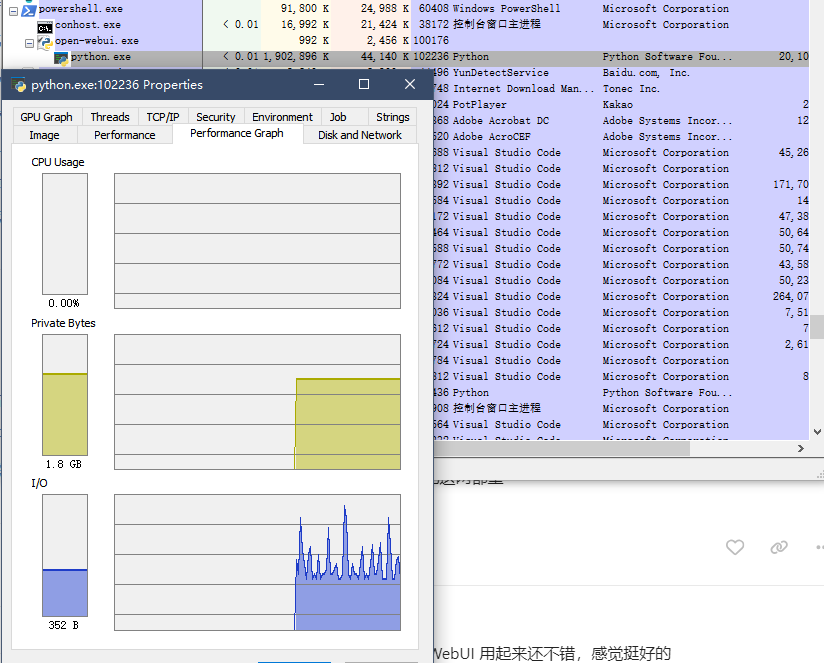
Task: Open the Disk and Network tab
Action: click(360, 135)
